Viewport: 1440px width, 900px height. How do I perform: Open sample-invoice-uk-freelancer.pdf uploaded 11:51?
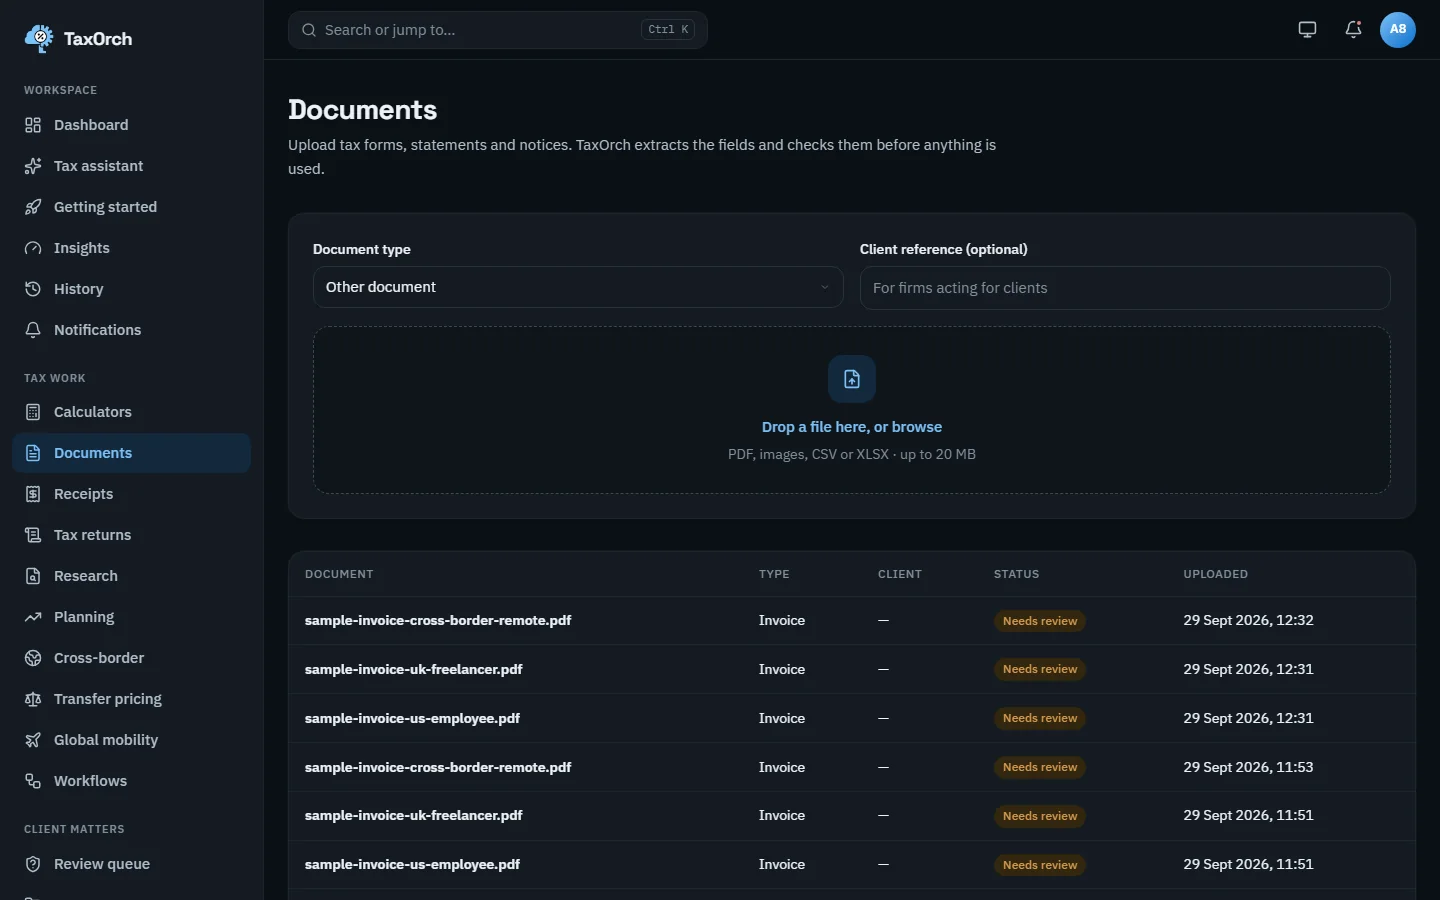coord(413,815)
